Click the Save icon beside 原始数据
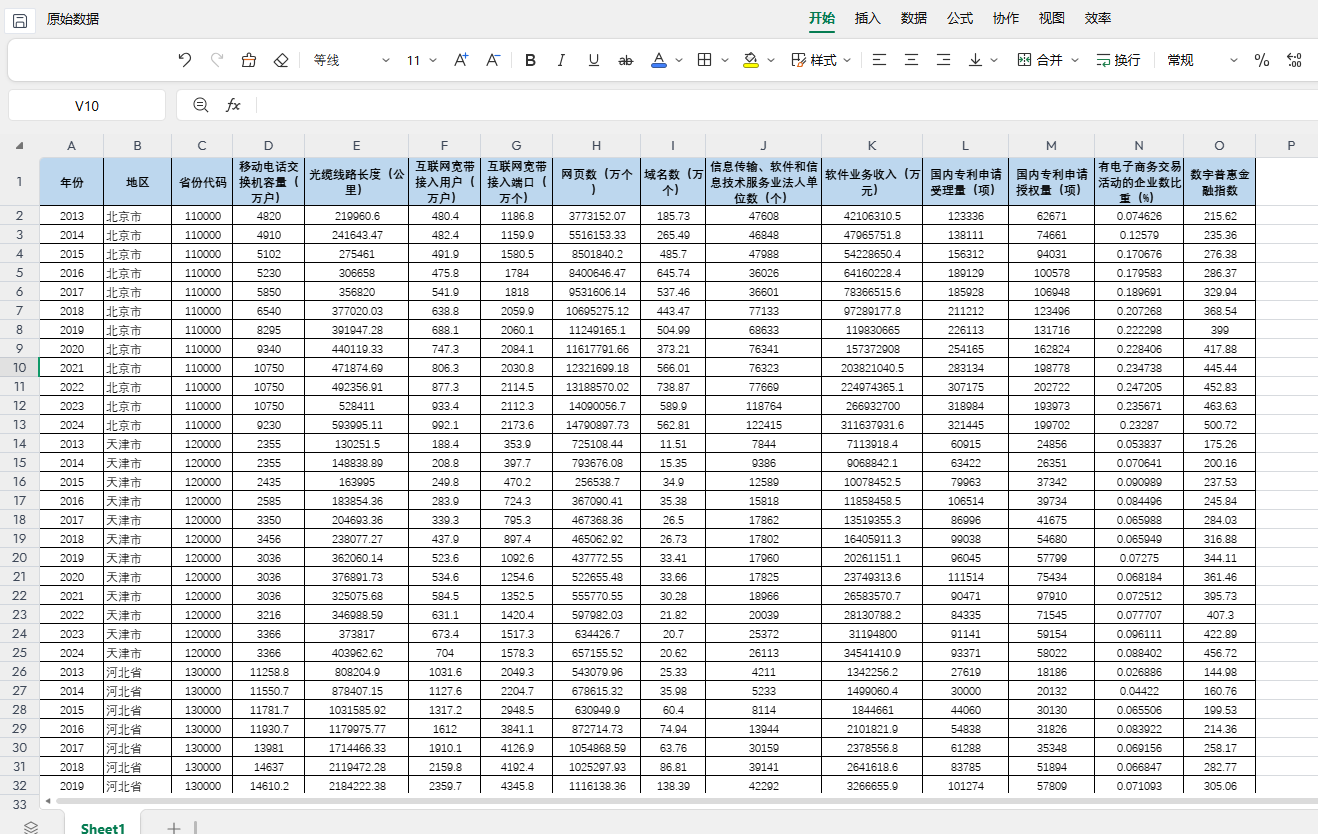Viewport: 1318px width, 834px height. pos(20,20)
